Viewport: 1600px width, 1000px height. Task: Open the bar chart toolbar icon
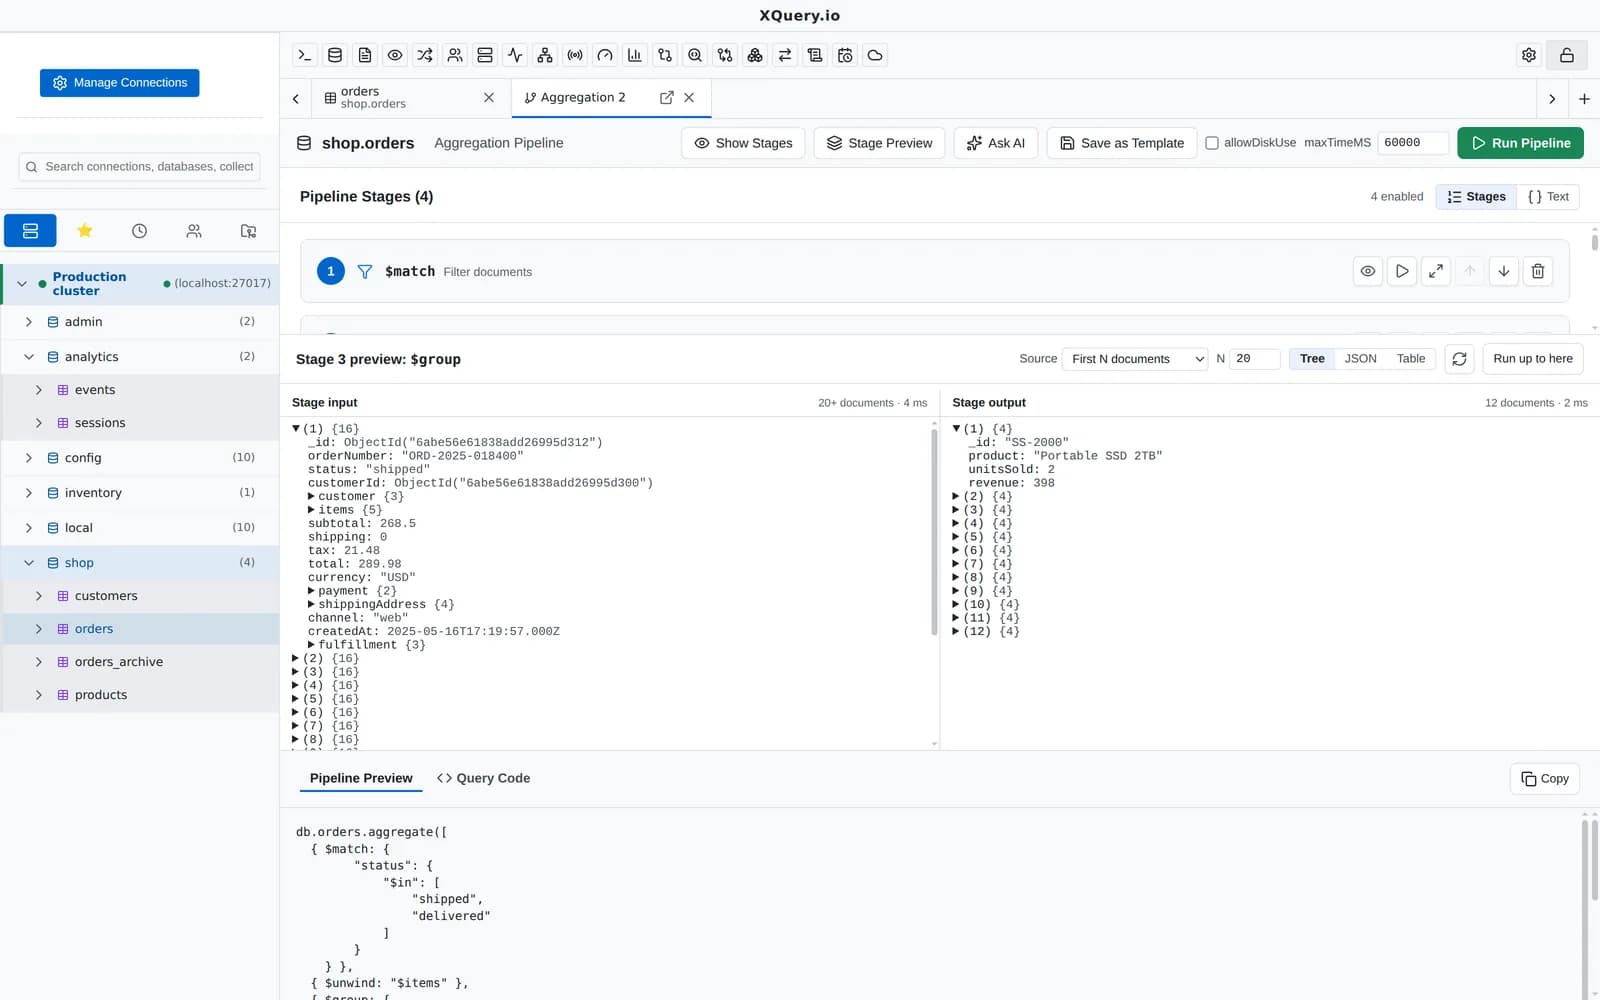pyautogui.click(x=635, y=55)
